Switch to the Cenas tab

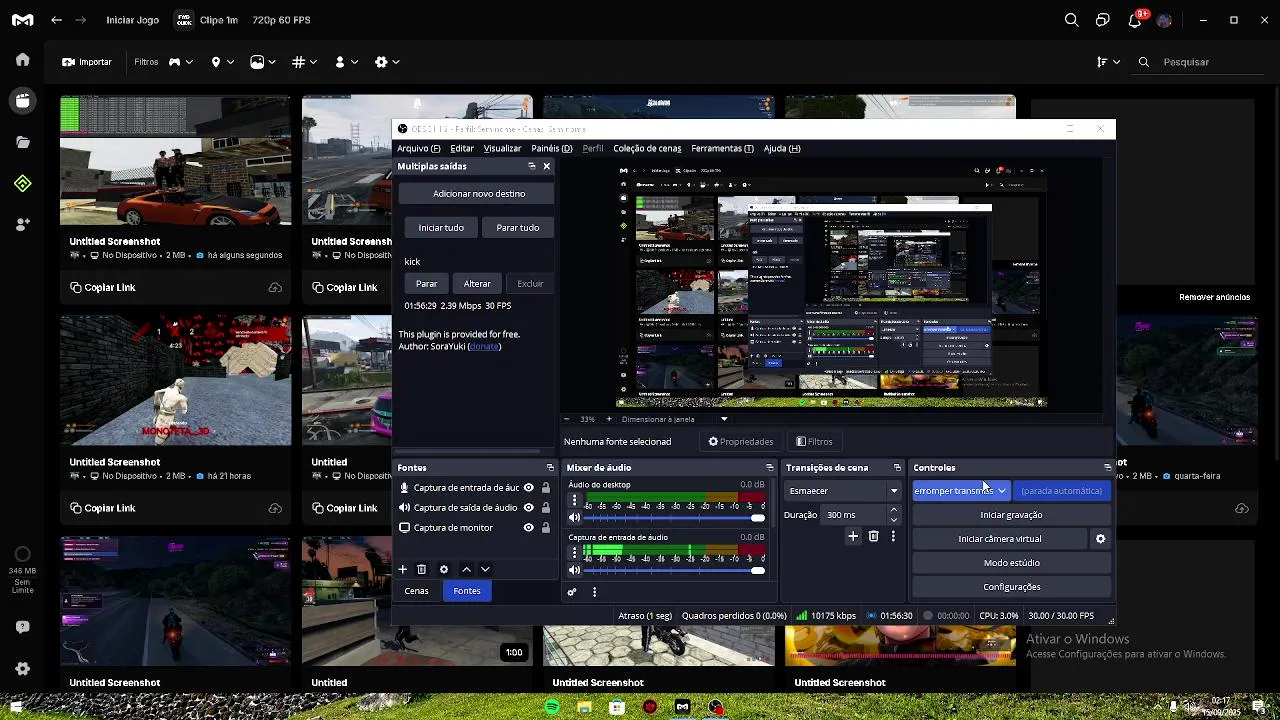click(416, 591)
